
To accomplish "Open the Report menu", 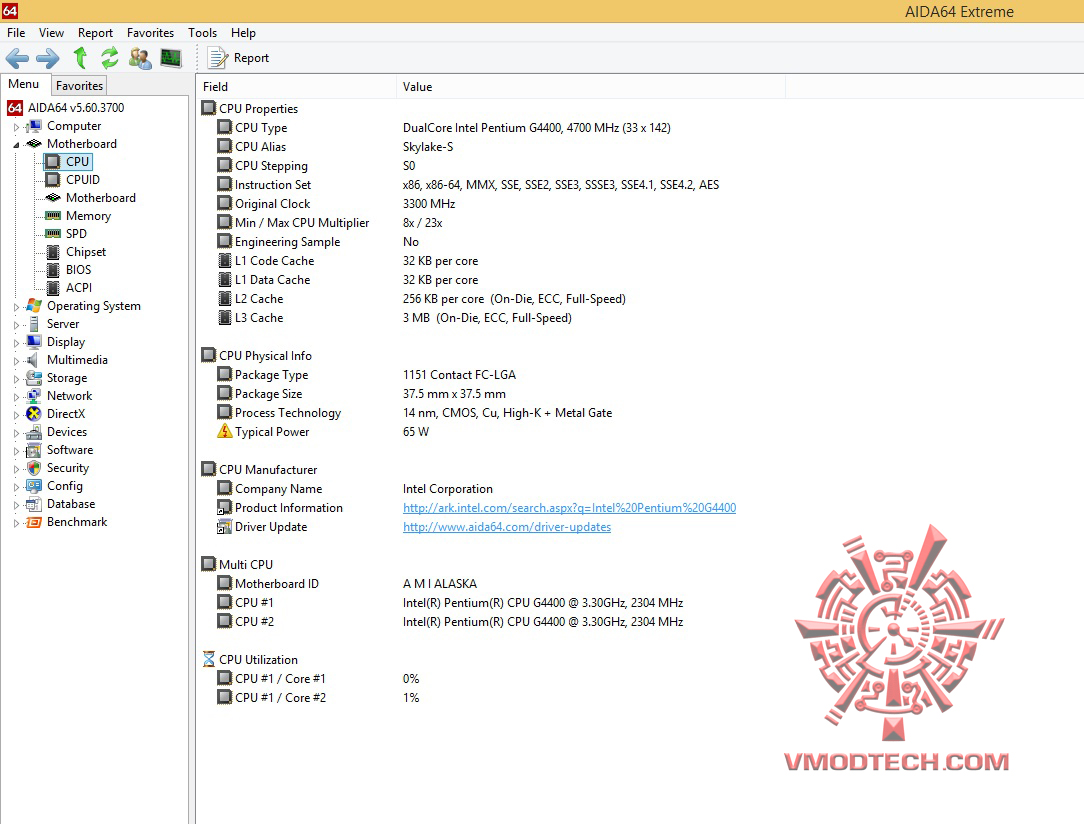I will click(x=95, y=32).
